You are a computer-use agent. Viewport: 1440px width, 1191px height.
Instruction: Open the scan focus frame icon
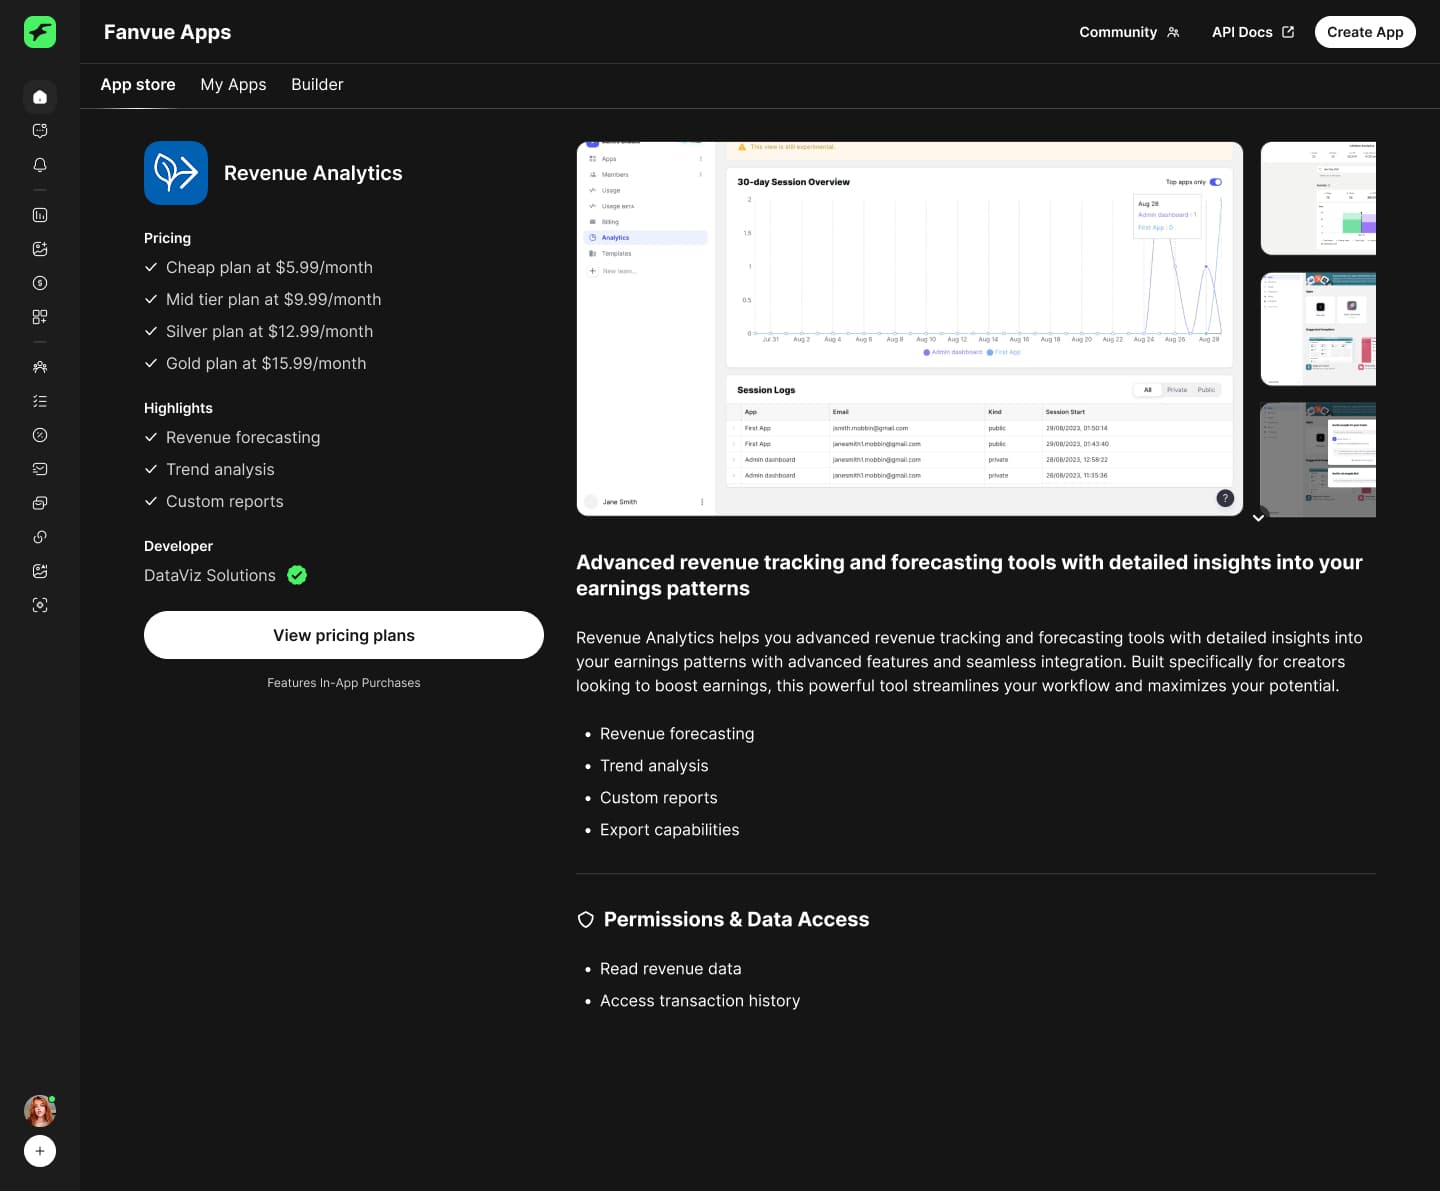[x=40, y=605]
